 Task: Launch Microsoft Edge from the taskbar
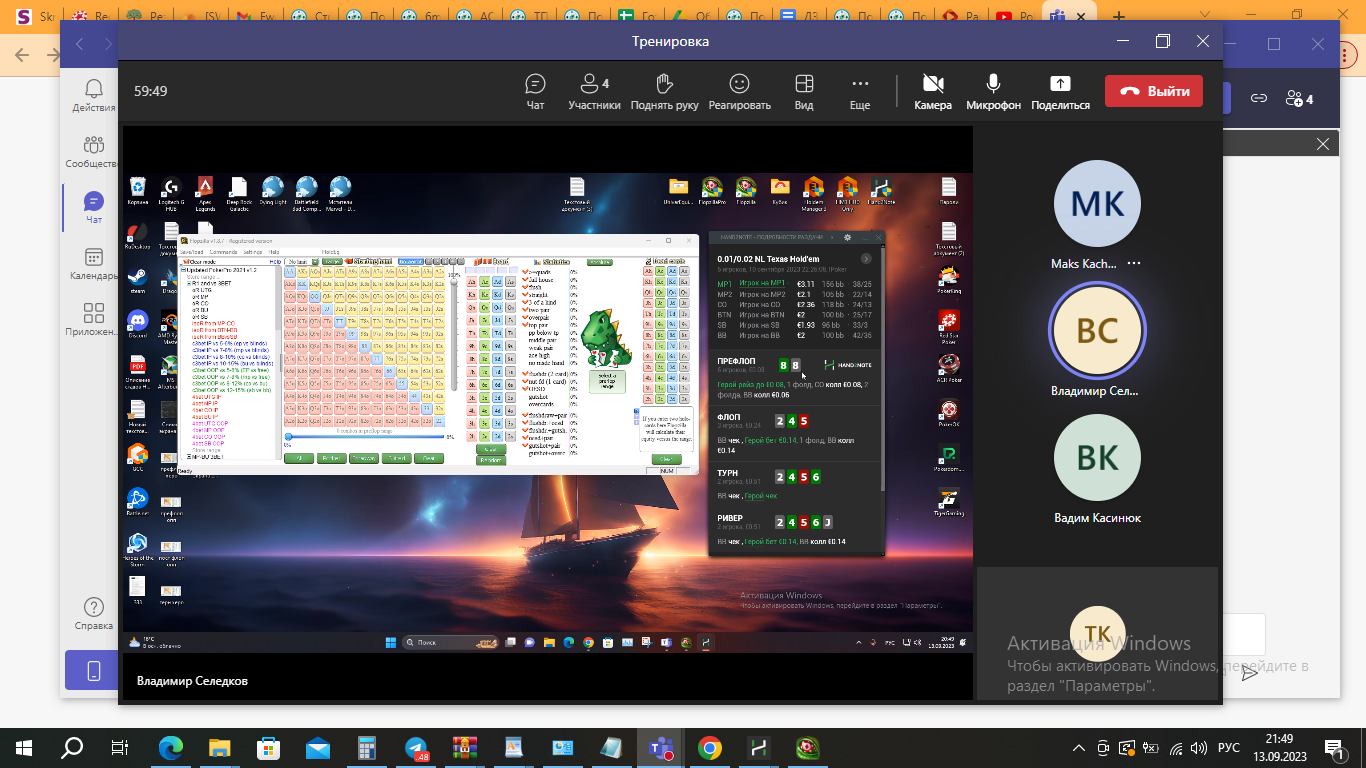[x=171, y=747]
